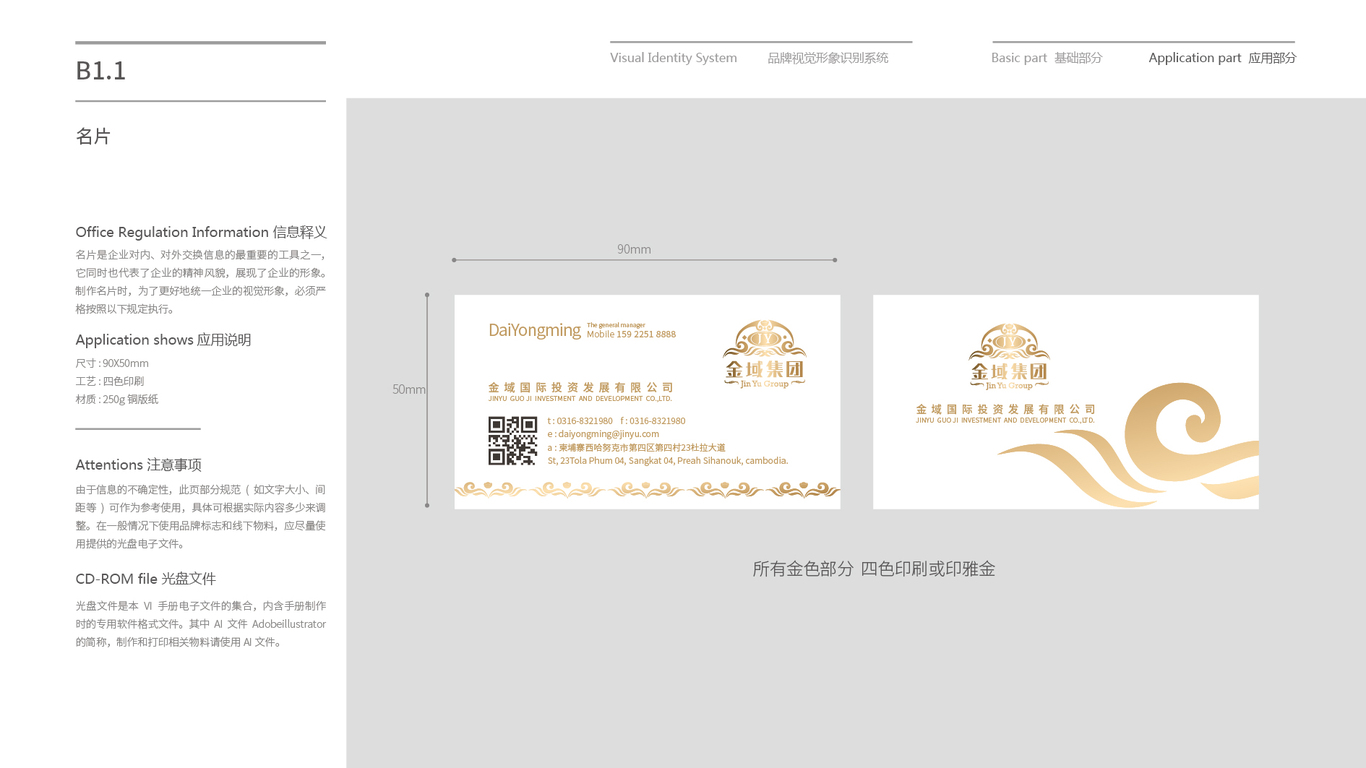Image resolution: width=1366 pixels, height=768 pixels.
Task: Click the paragraph beginning "光盘文件是本 VI"
Action: click(x=201, y=624)
